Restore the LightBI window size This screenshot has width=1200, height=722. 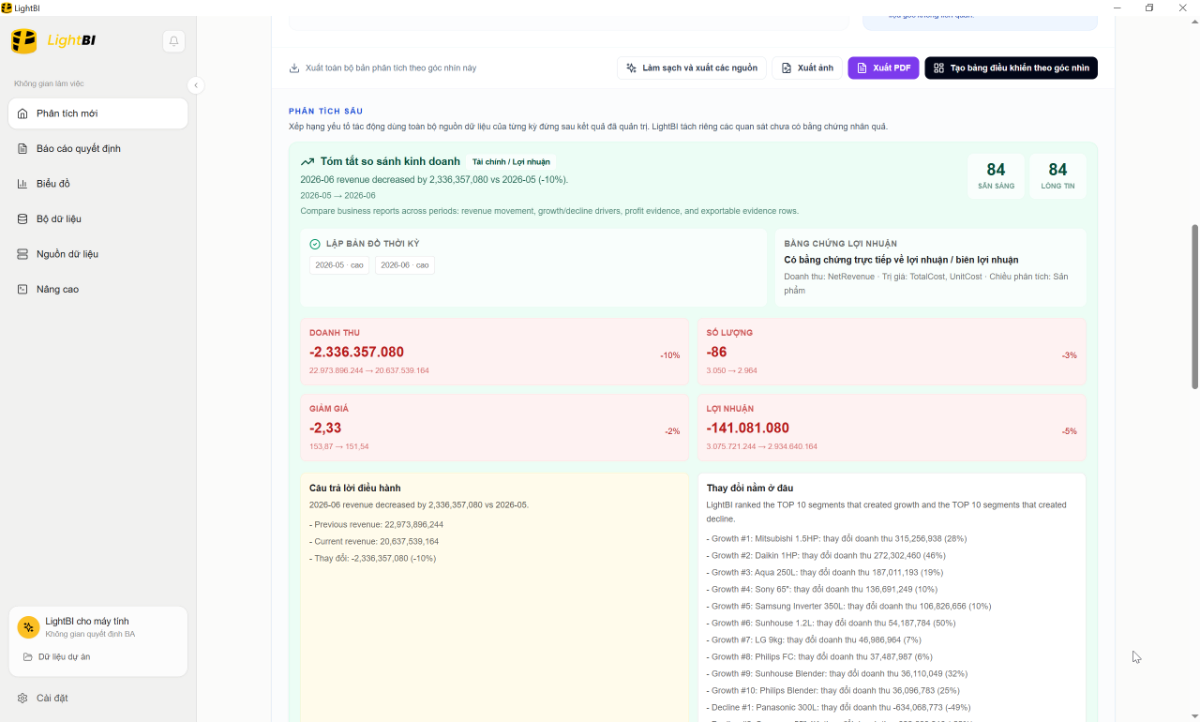pos(1150,7)
